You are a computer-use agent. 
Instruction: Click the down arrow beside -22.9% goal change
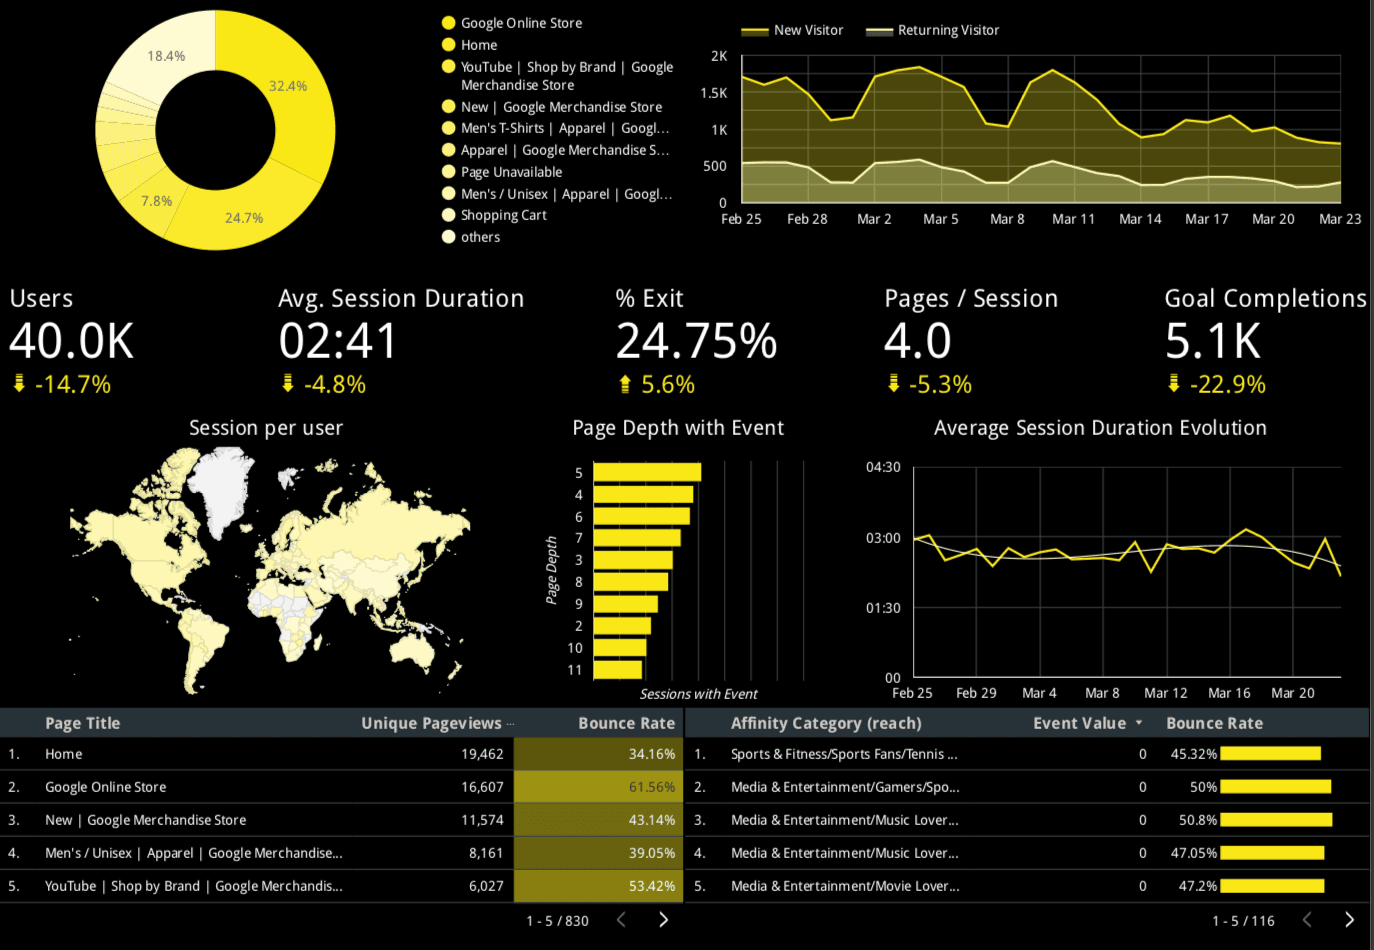pos(1173,383)
